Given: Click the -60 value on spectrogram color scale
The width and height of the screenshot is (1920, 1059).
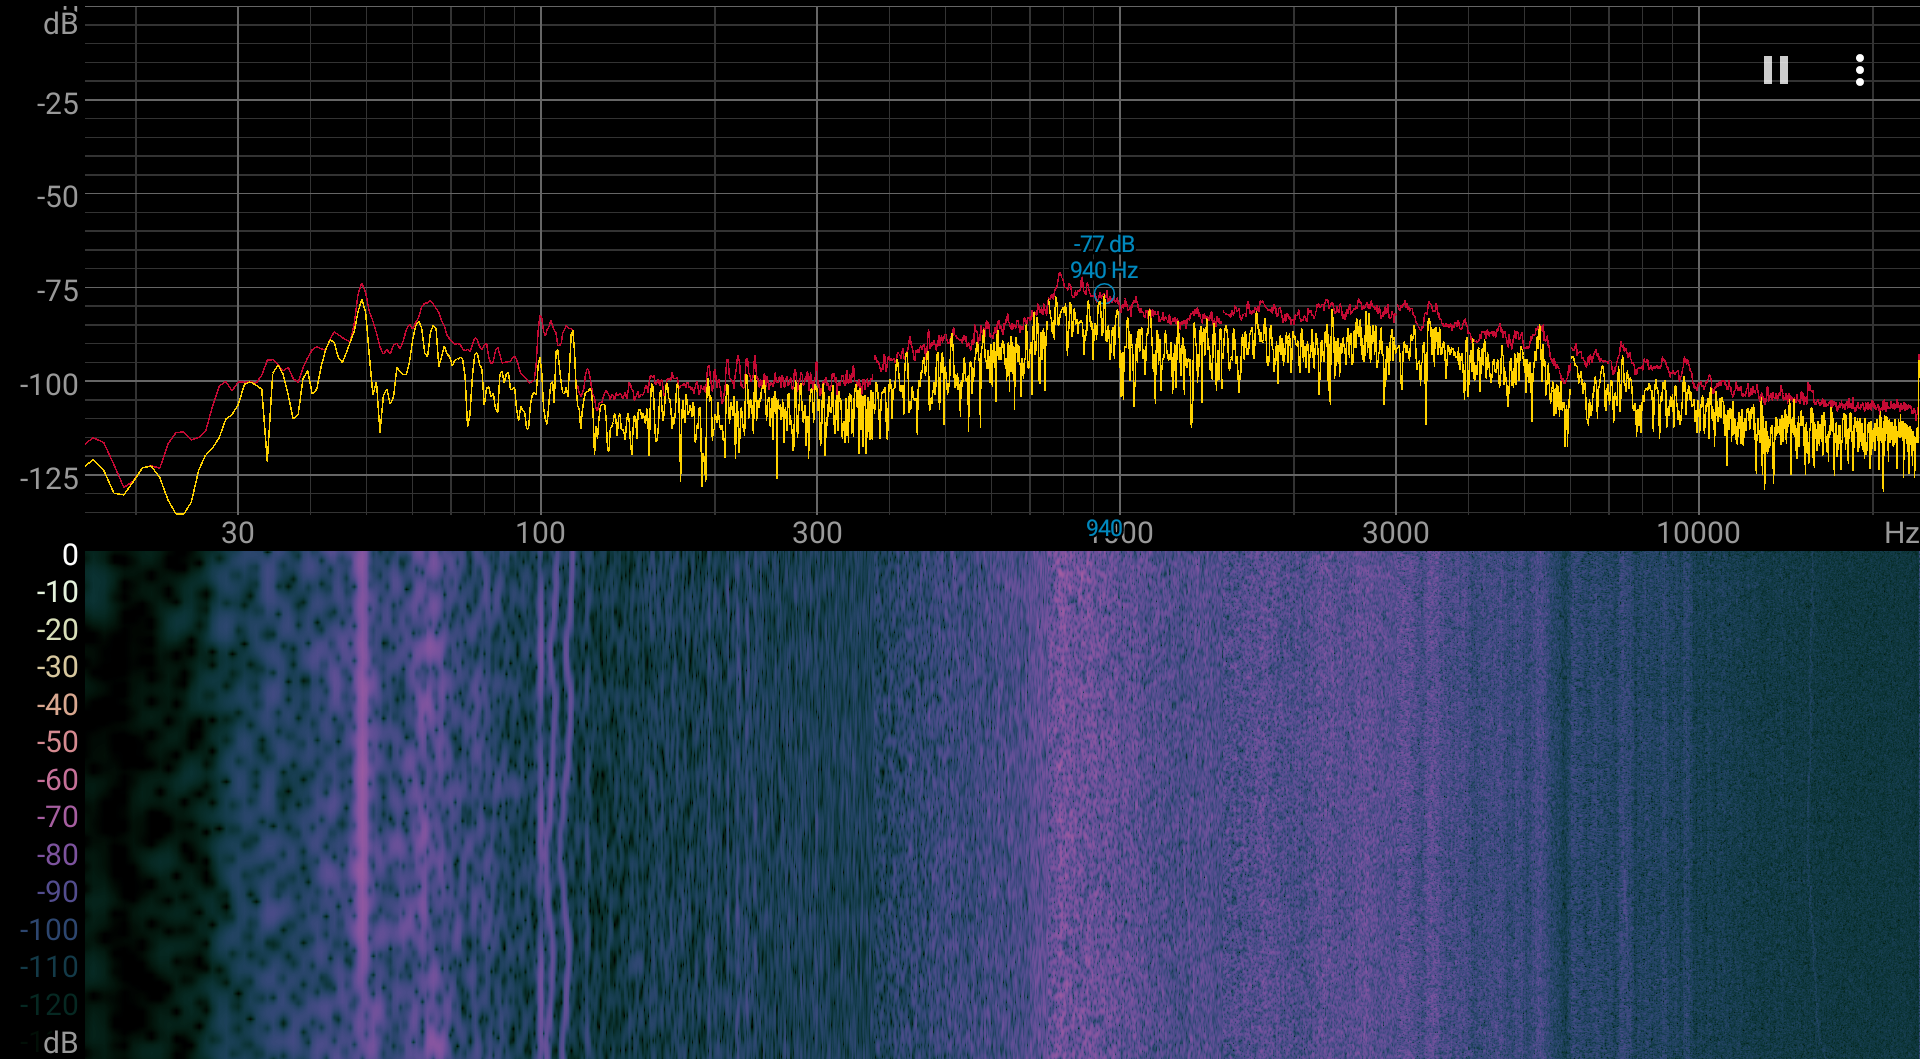Looking at the screenshot, I should click(57, 780).
